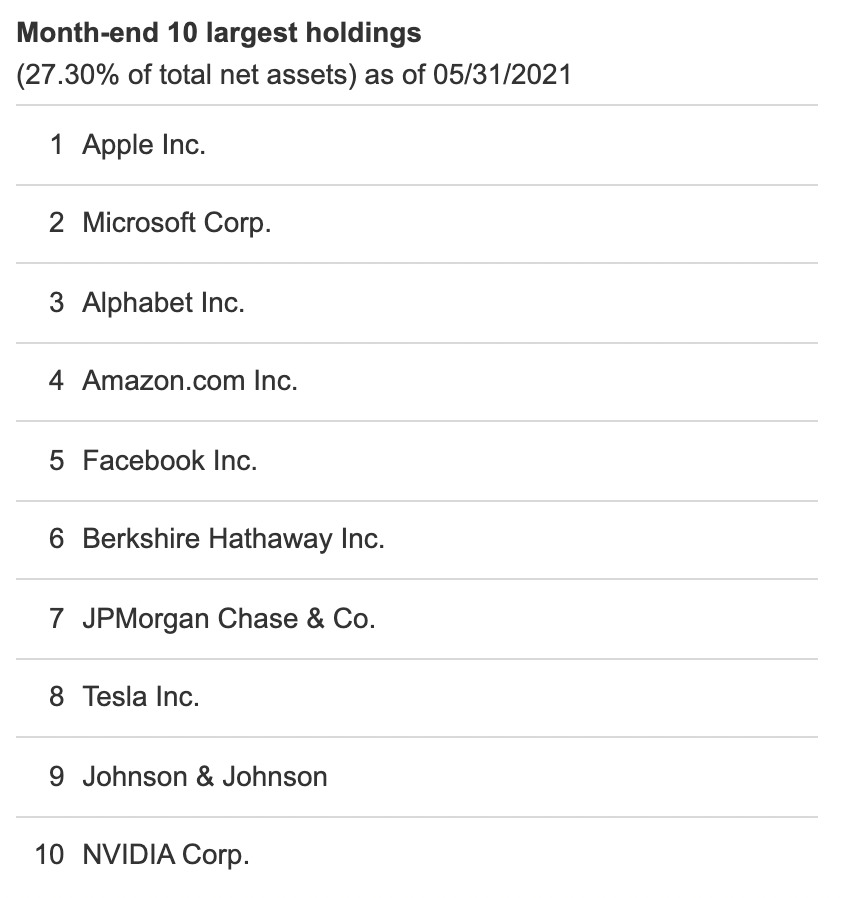
Task: Select Berkshire Hathaway Inc. entry
Action: pos(233,539)
